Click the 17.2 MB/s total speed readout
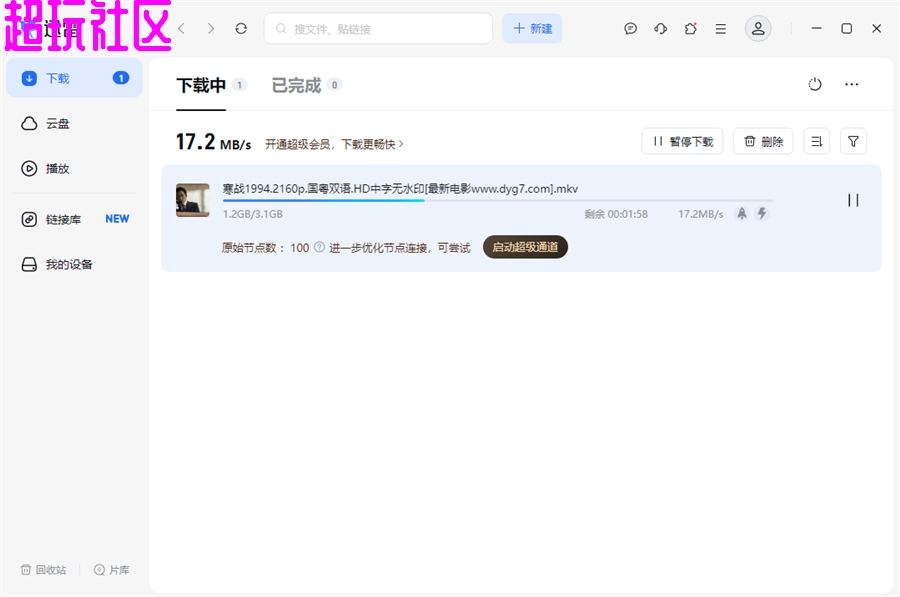 click(x=214, y=142)
